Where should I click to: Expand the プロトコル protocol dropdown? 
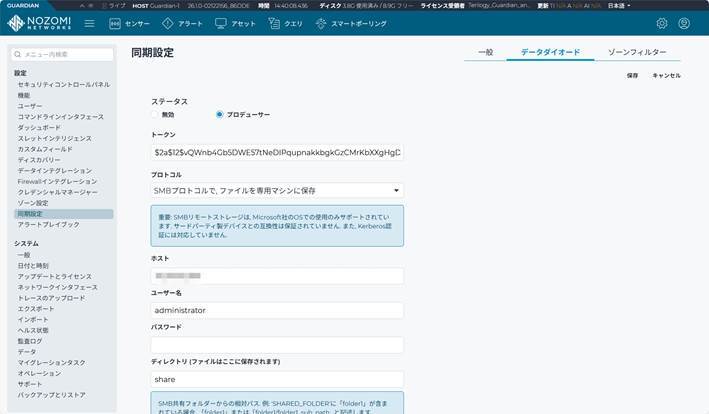point(277,189)
